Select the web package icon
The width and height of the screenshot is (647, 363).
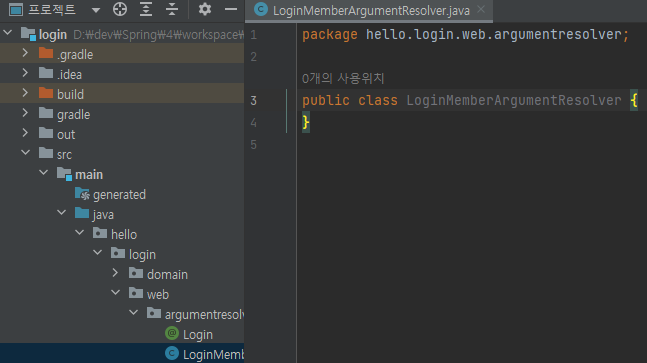pos(136,293)
